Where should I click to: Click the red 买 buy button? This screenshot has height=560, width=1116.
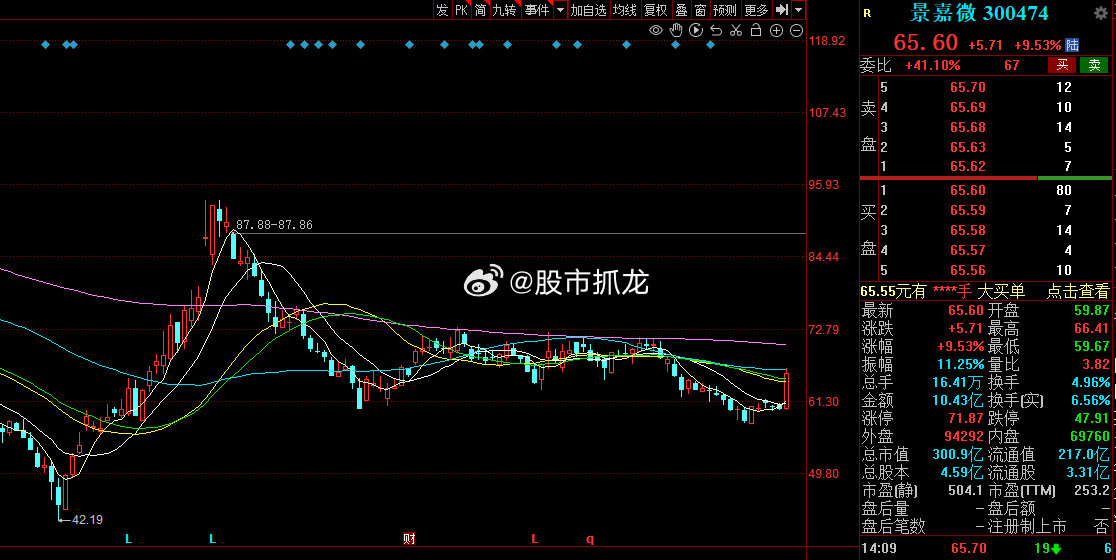[1061, 65]
